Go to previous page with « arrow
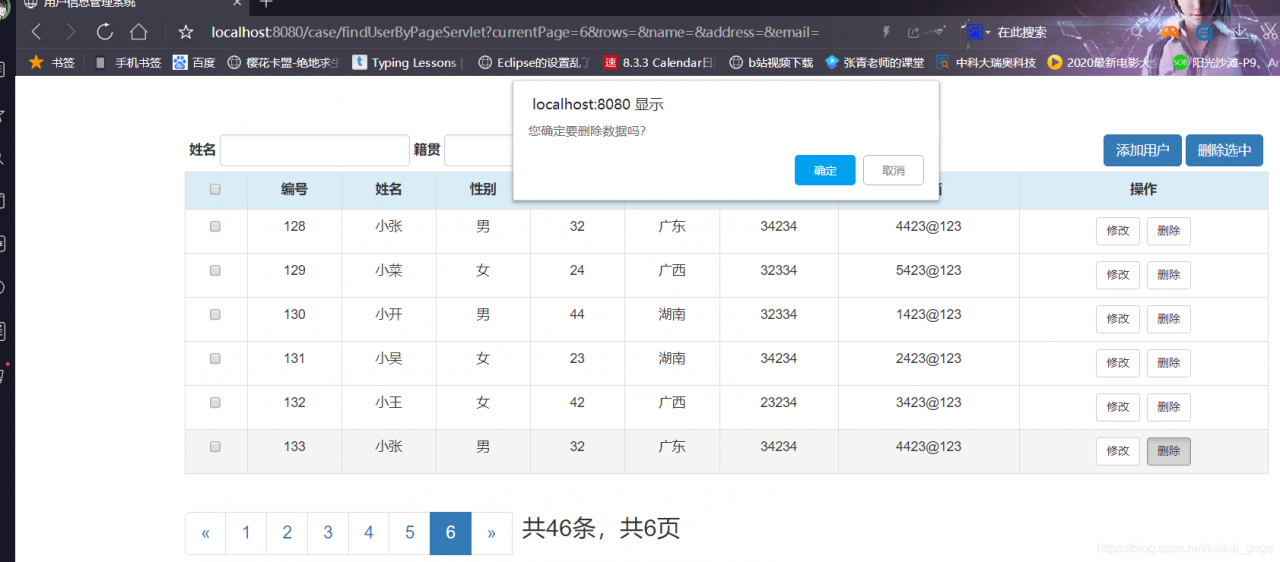 click(x=205, y=533)
